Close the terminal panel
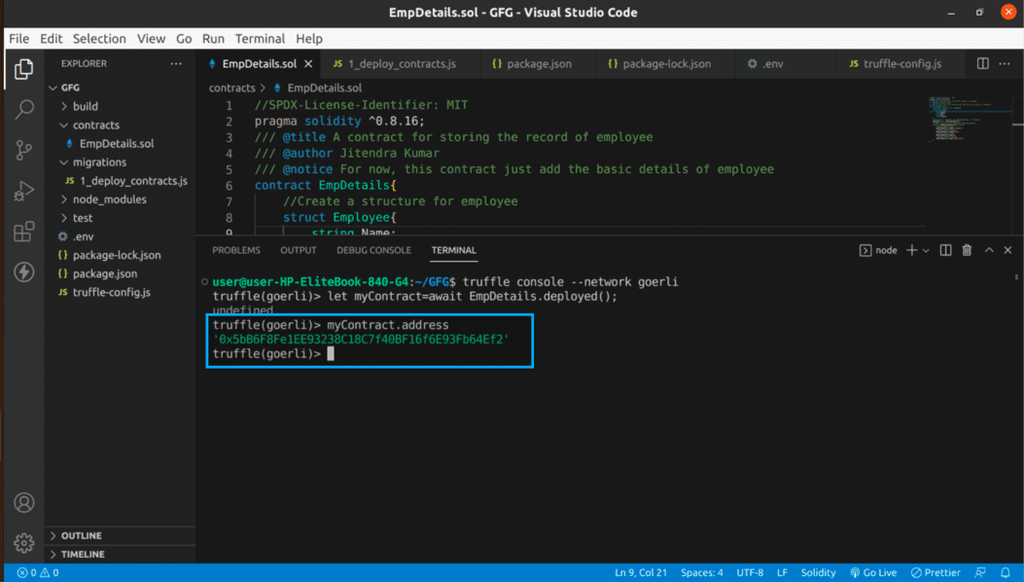The width and height of the screenshot is (1024, 582). click(1008, 250)
